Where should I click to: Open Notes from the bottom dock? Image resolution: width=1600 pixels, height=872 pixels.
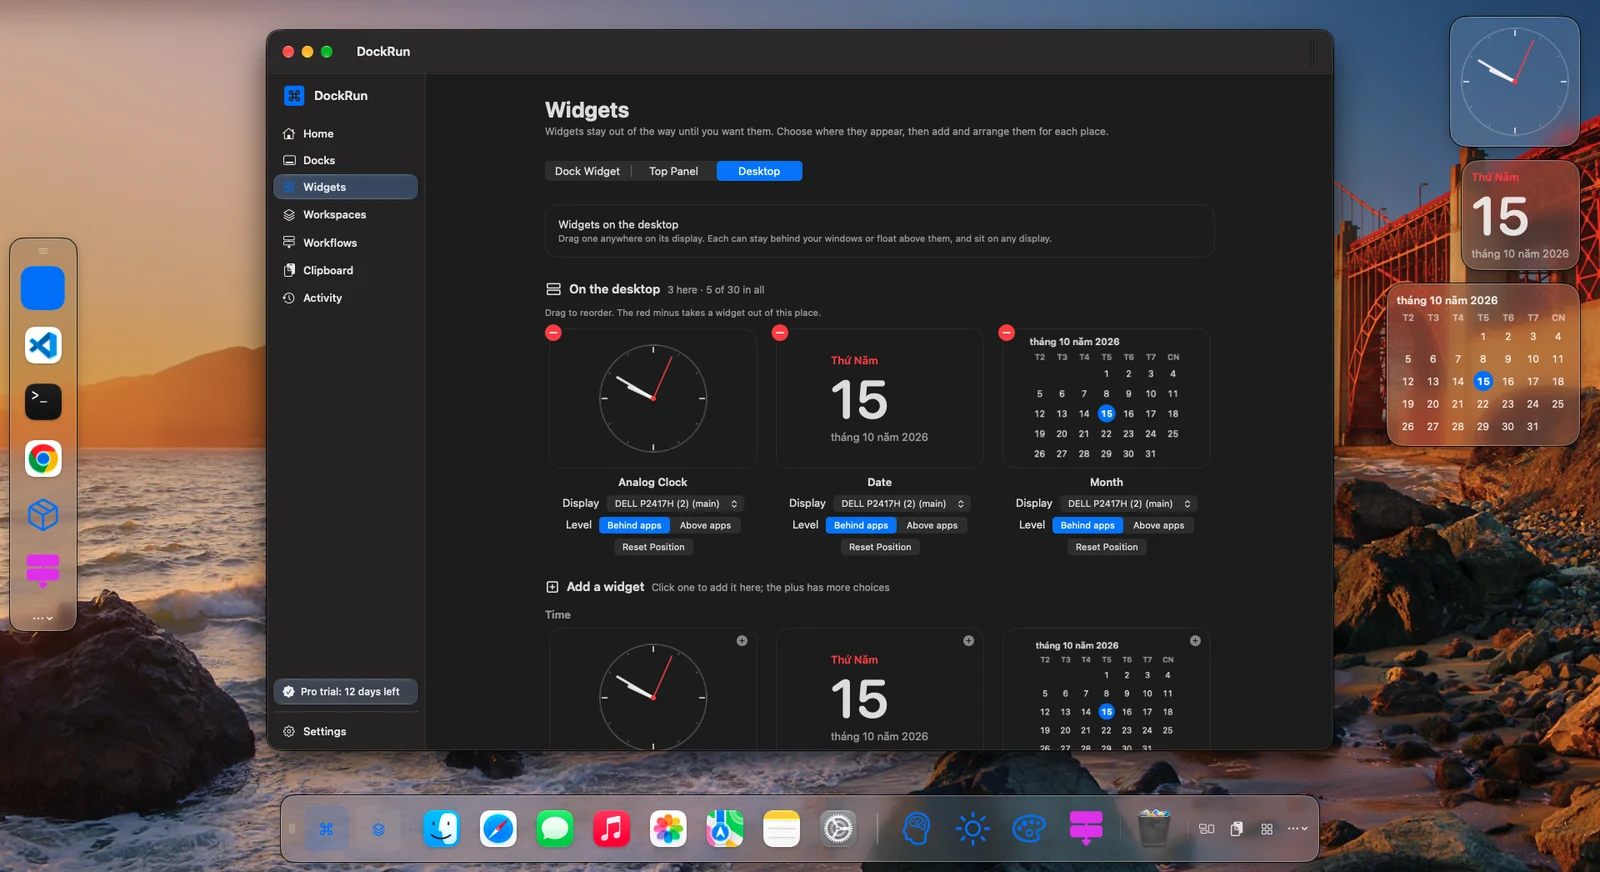click(x=781, y=828)
